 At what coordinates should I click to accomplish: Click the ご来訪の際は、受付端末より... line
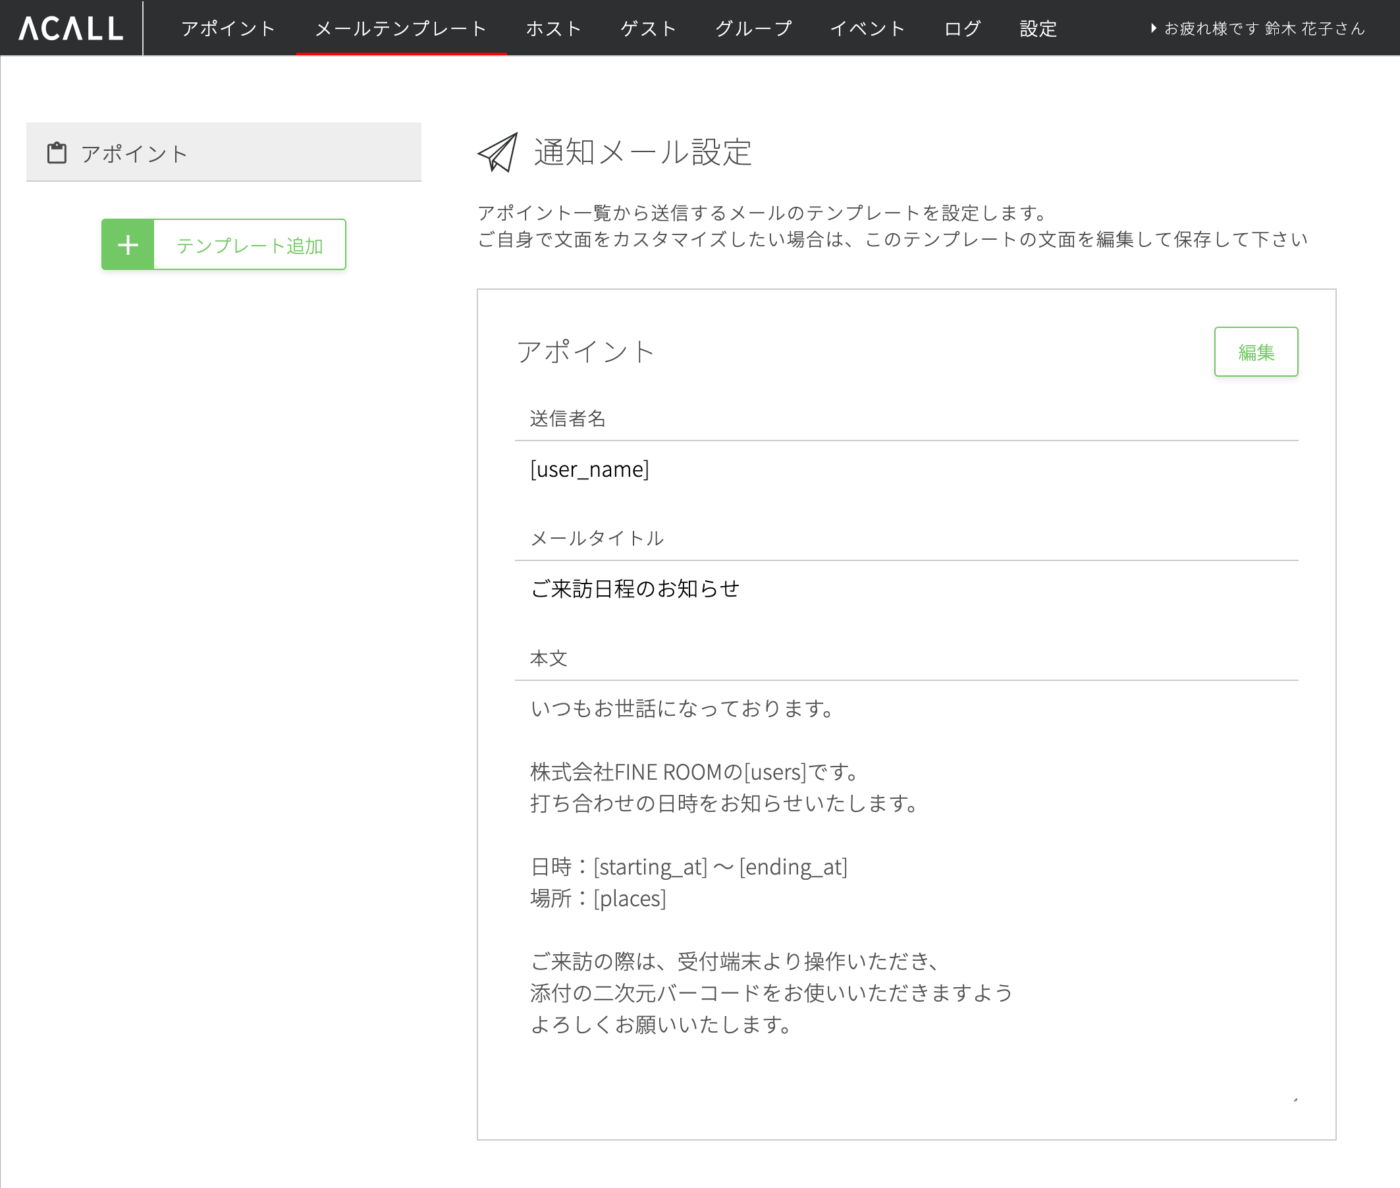point(735,962)
